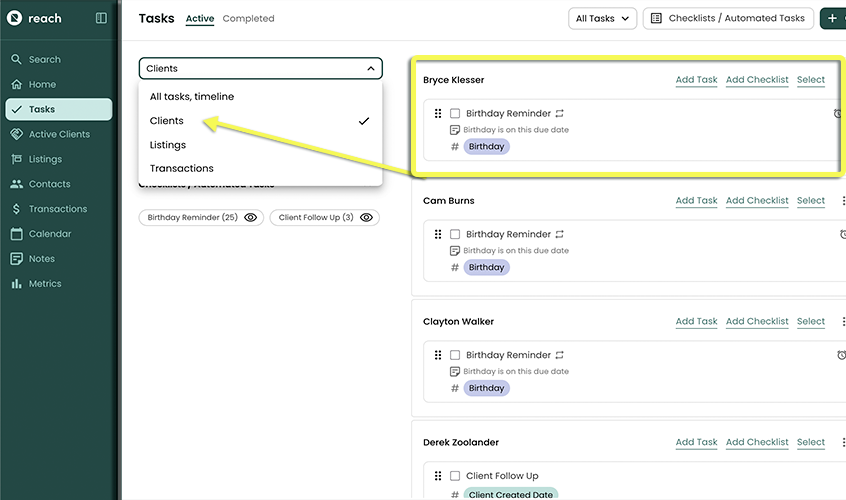The height and width of the screenshot is (500, 846).
Task: Open the All Tasks dropdown
Action: [602, 18]
